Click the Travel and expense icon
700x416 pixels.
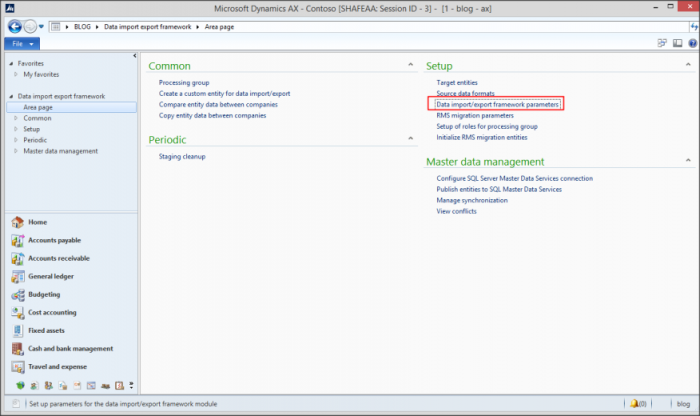(x=18, y=366)
